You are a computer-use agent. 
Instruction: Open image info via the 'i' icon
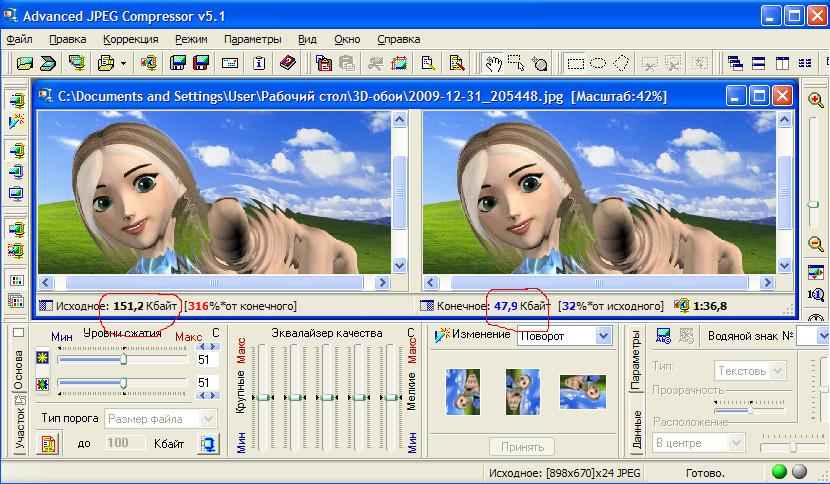[x=259, y=64]
